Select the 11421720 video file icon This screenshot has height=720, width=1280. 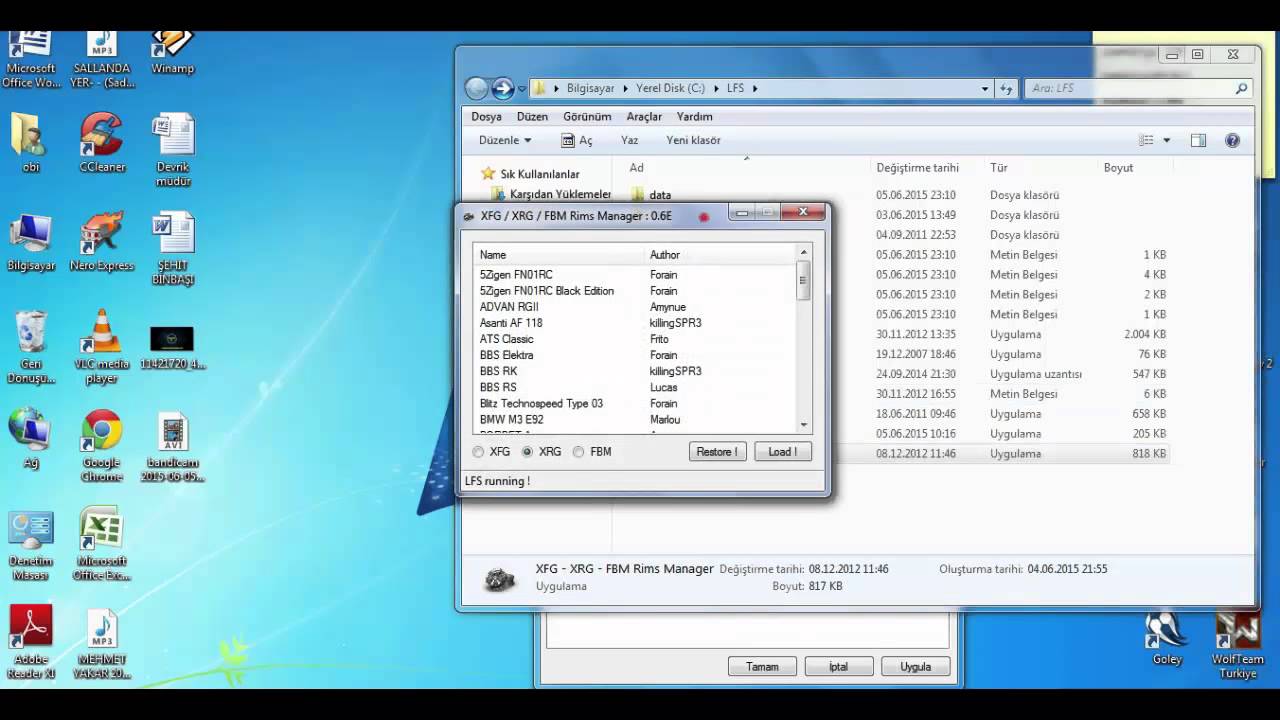coord(172,347)
